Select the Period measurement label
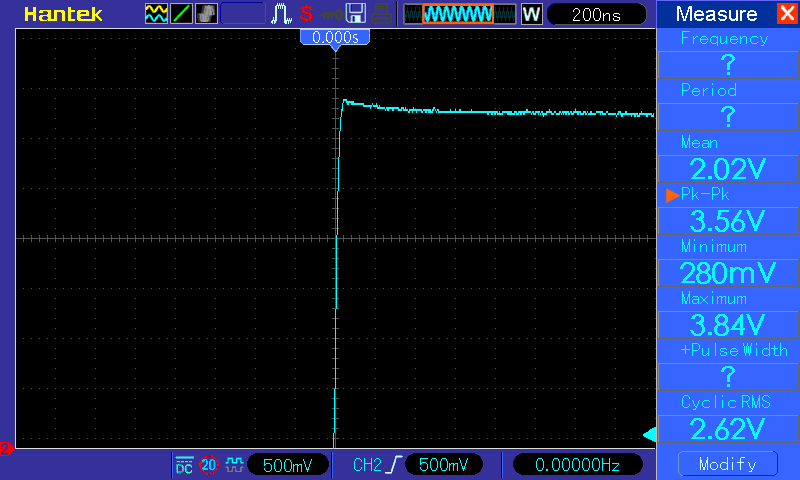 [709, 90]
